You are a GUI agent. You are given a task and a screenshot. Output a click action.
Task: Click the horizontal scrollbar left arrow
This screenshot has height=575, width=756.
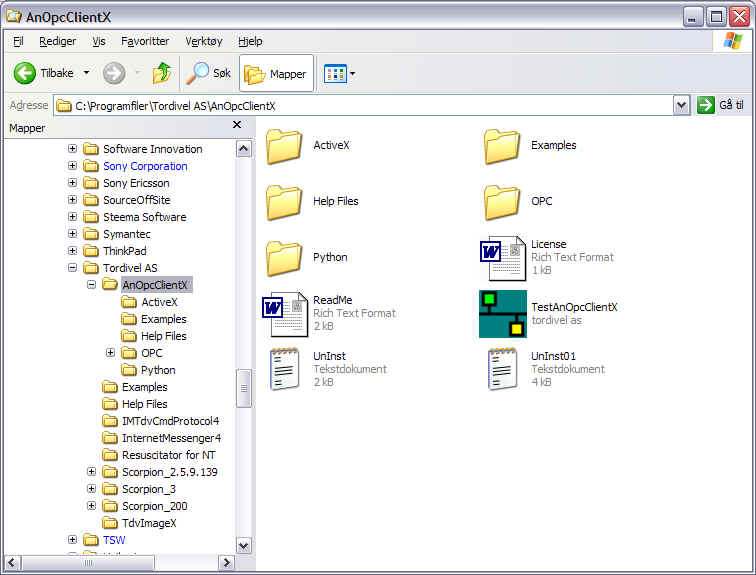(x=13, y=562)
